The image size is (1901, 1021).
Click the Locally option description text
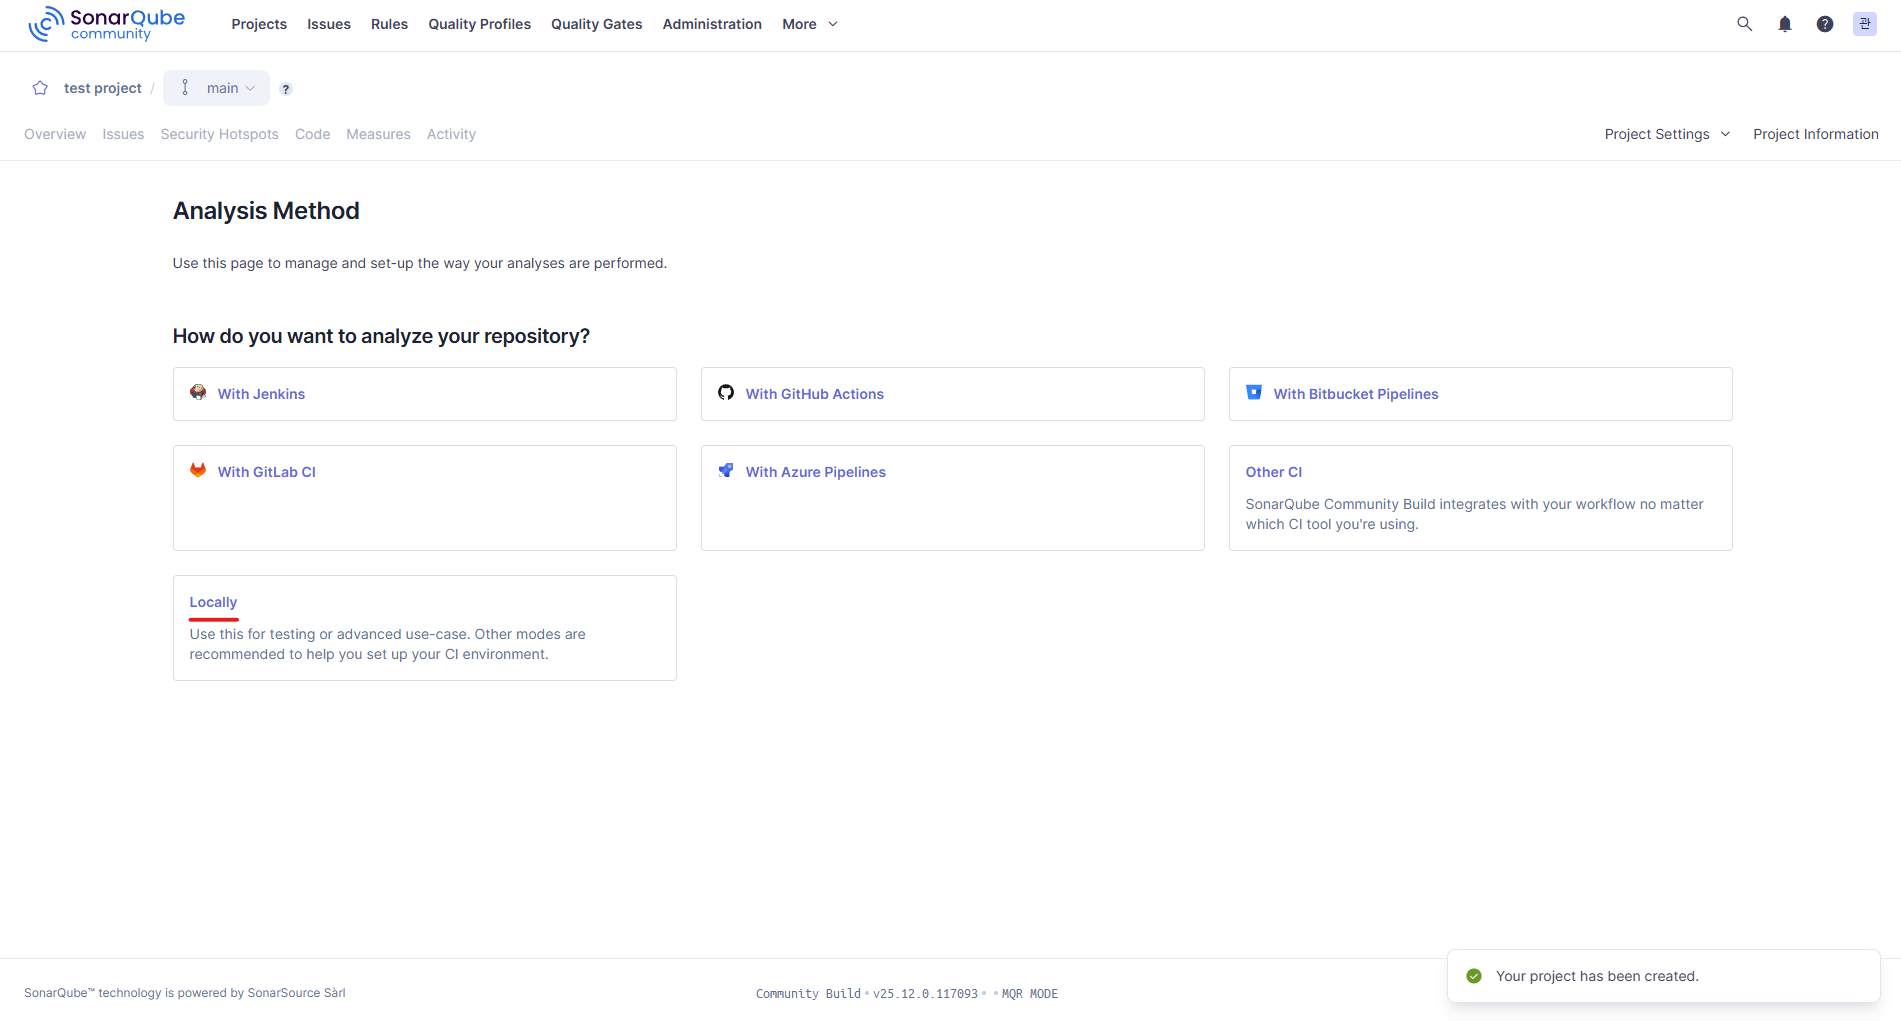click(x=388, y=644)
